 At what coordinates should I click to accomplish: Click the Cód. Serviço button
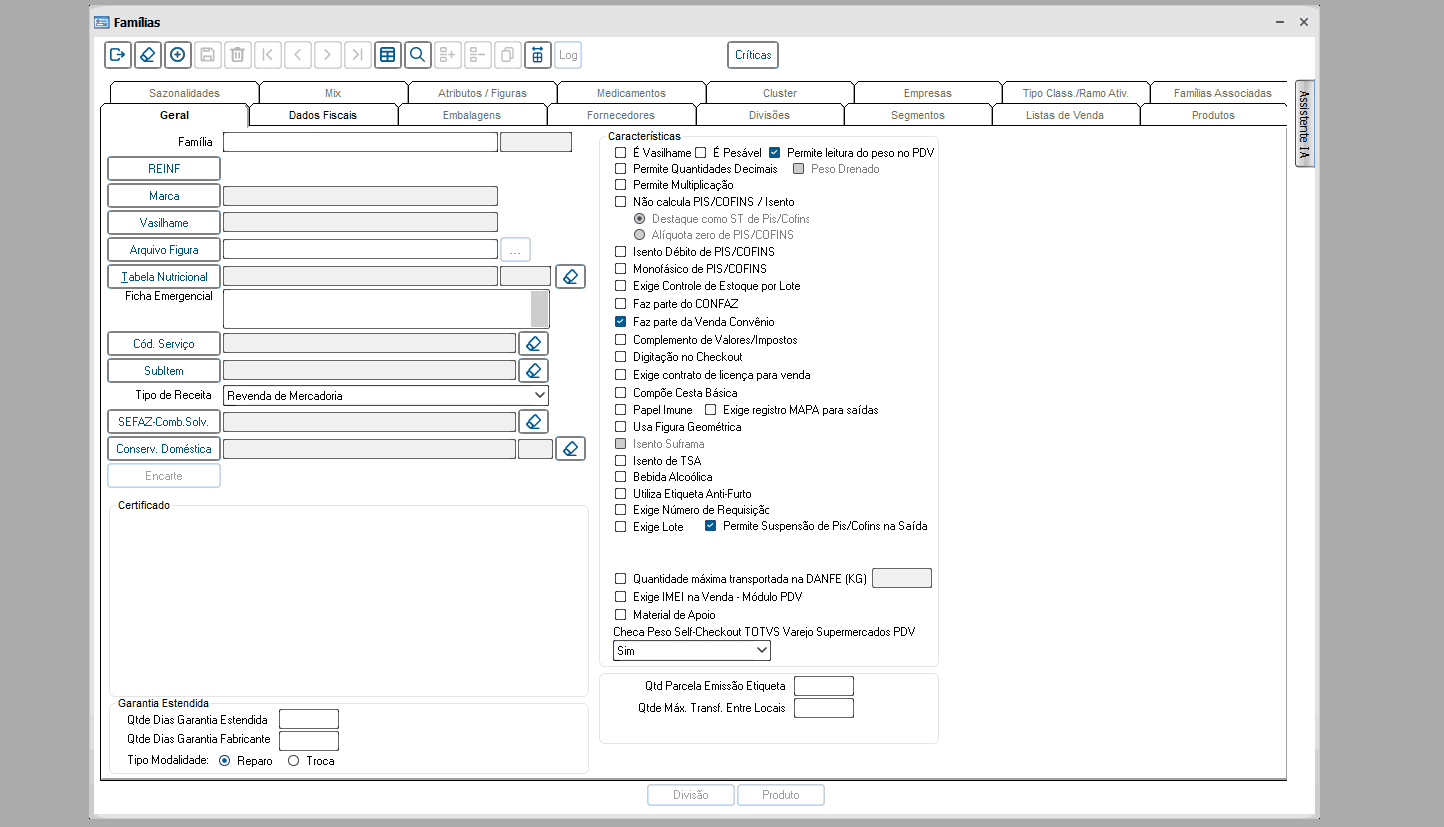[164, 344]
